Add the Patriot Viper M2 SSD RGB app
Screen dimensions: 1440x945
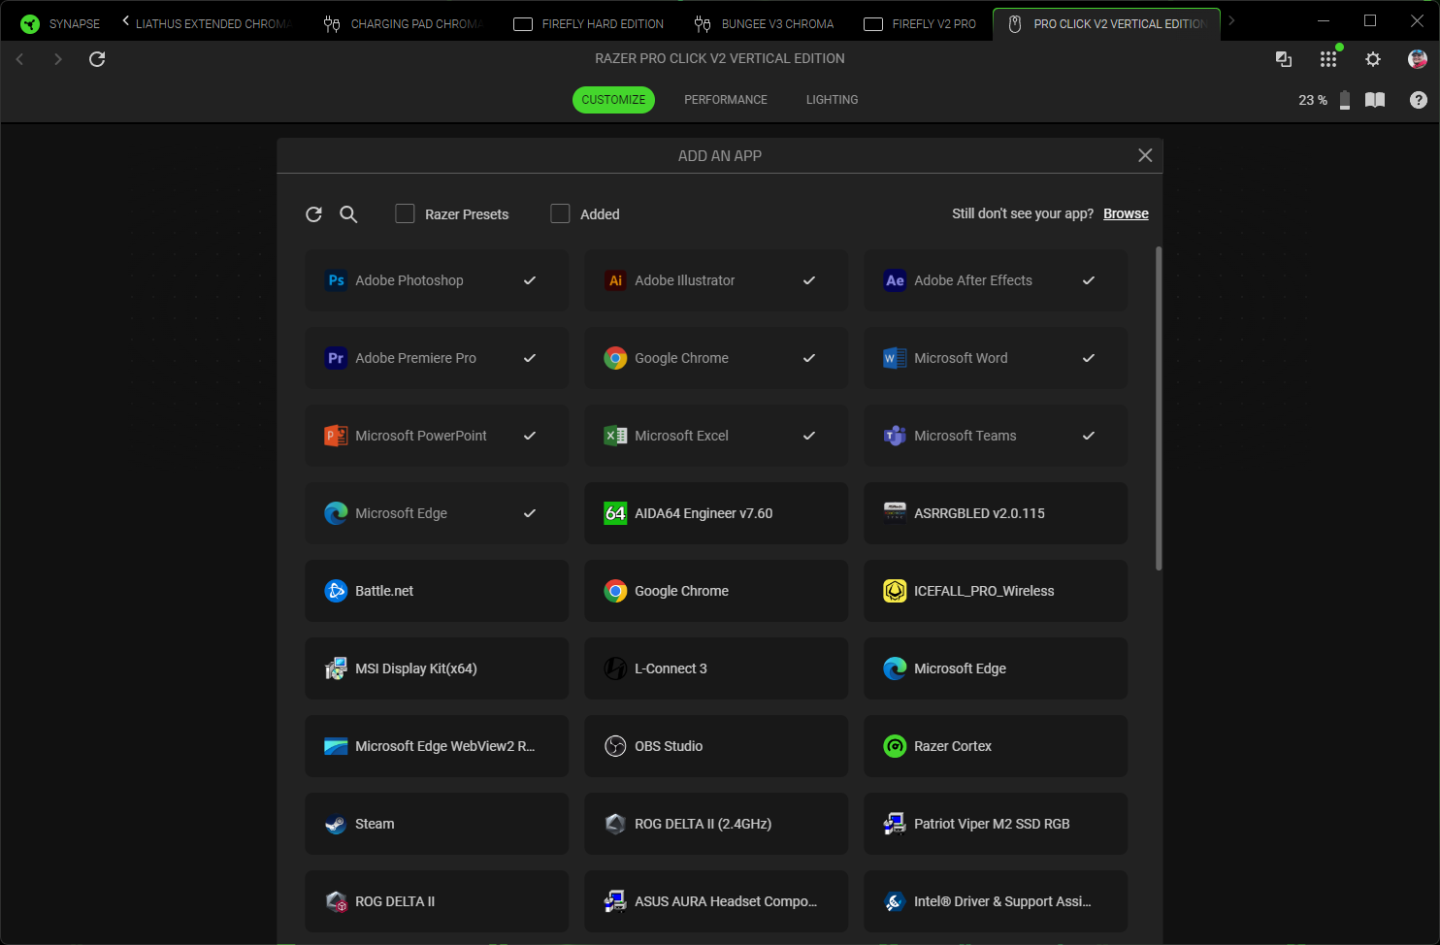click(x=996, y=824)
